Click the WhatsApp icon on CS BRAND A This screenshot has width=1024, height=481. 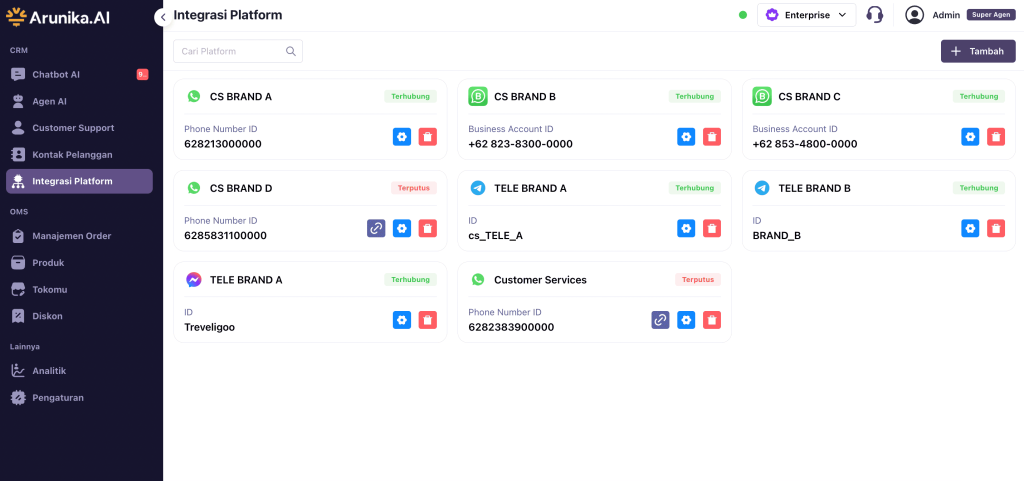tap(193, 97)
